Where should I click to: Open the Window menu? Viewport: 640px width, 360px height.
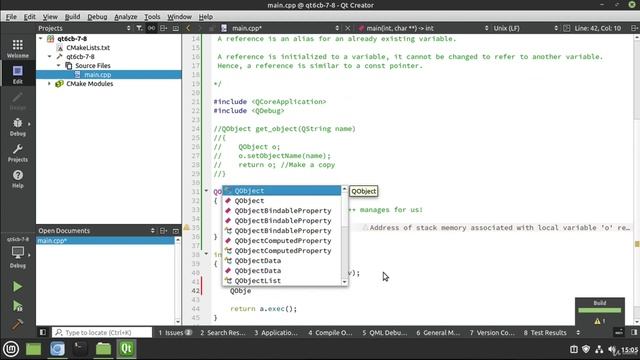[179, 17]
